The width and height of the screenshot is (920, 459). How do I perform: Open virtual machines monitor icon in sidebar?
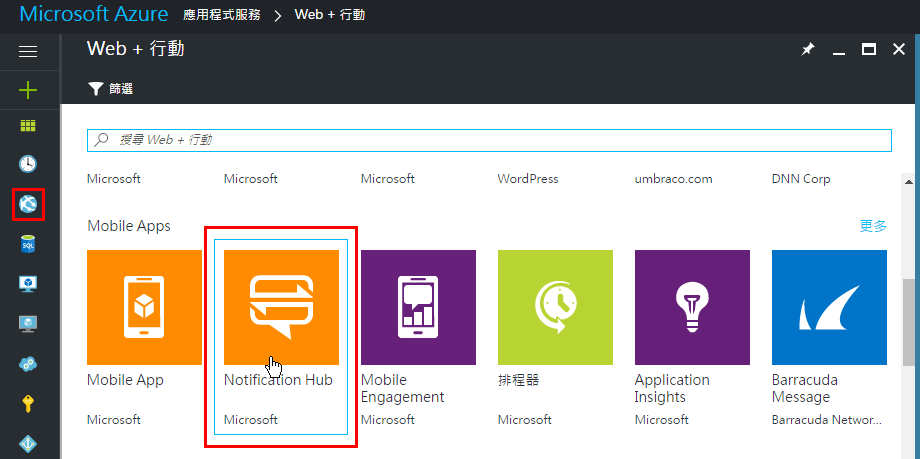pos(28,284)
